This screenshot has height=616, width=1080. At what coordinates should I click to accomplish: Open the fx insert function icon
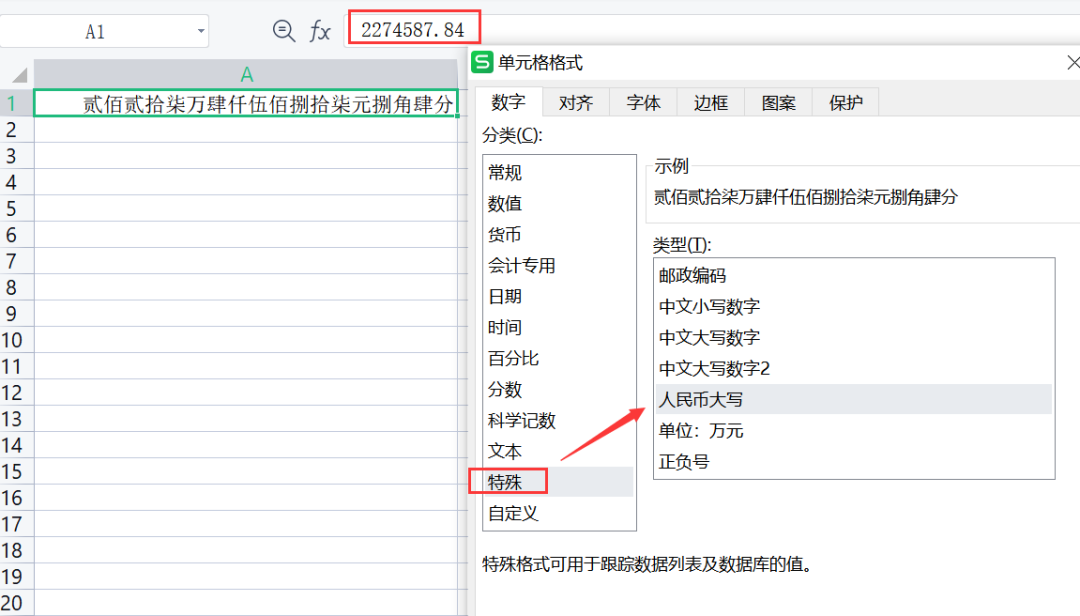click(320, 31)
